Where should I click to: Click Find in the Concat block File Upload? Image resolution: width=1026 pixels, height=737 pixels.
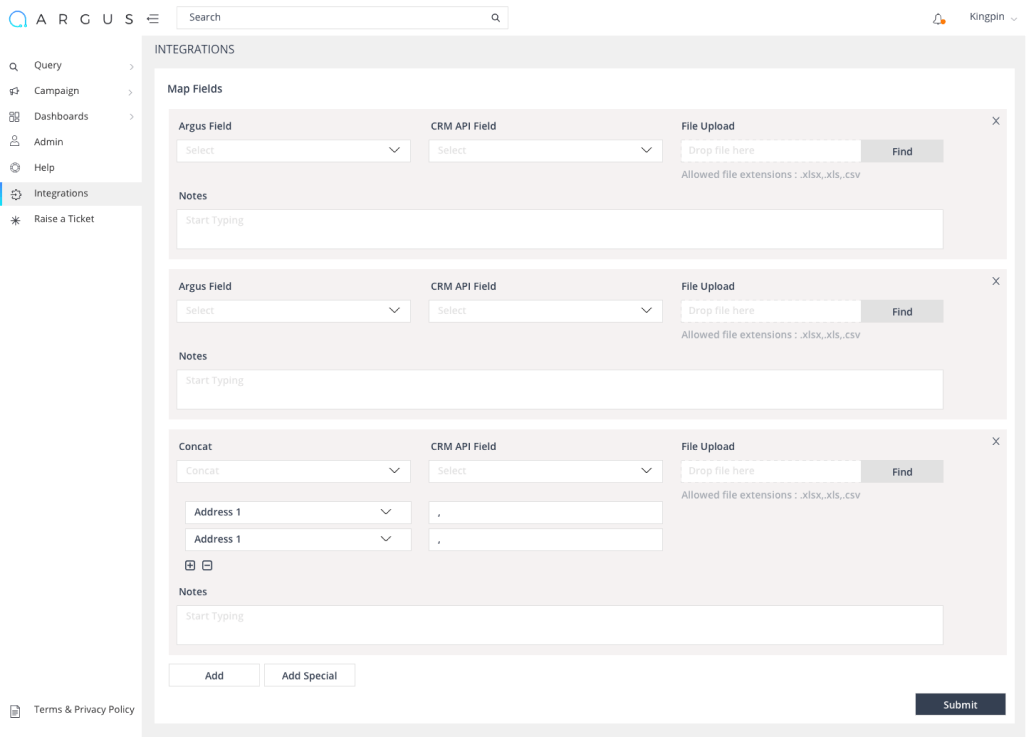[x=902, y=472]
